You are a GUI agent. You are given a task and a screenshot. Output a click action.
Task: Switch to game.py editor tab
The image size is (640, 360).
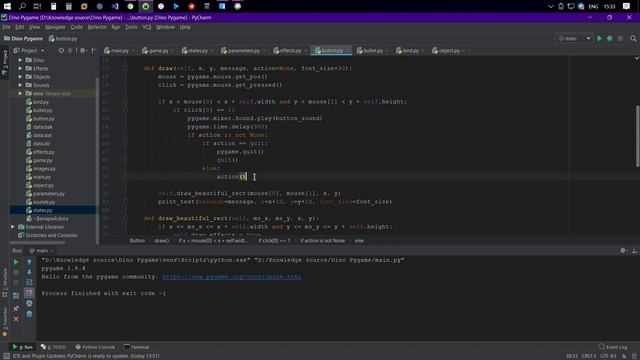point(158,51)
